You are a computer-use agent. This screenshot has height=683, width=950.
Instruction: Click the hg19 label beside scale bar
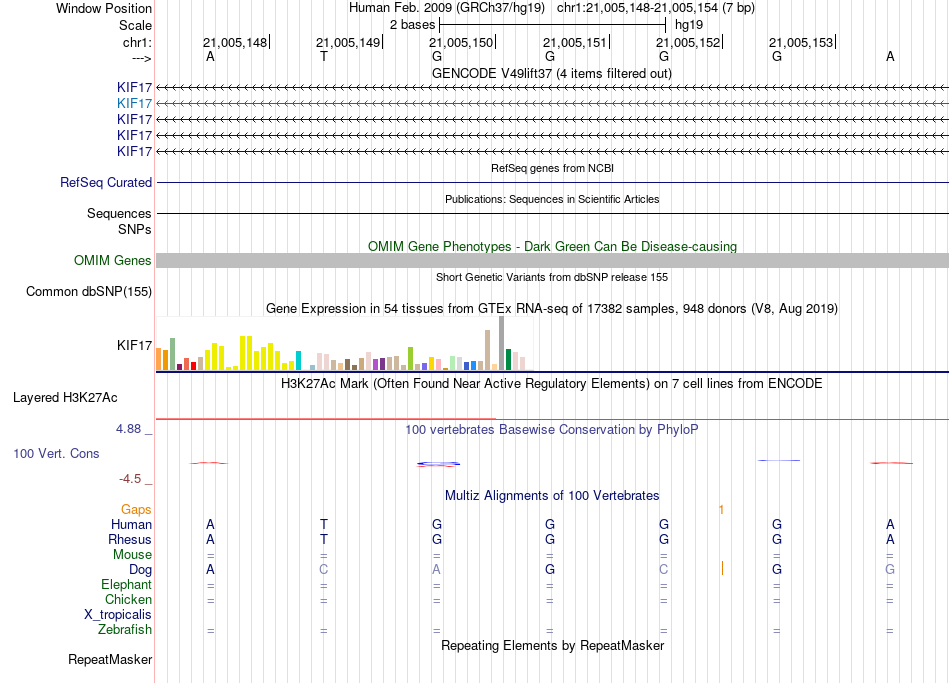point(689,25)
